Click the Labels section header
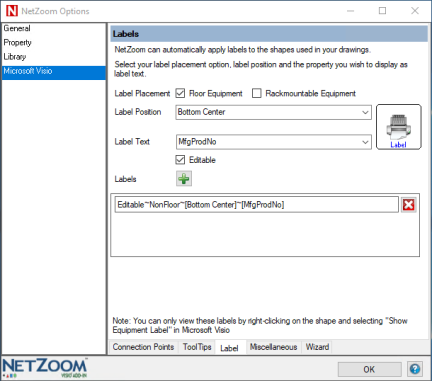The width and height of the screenshot is (432, 381). [269, 34]
